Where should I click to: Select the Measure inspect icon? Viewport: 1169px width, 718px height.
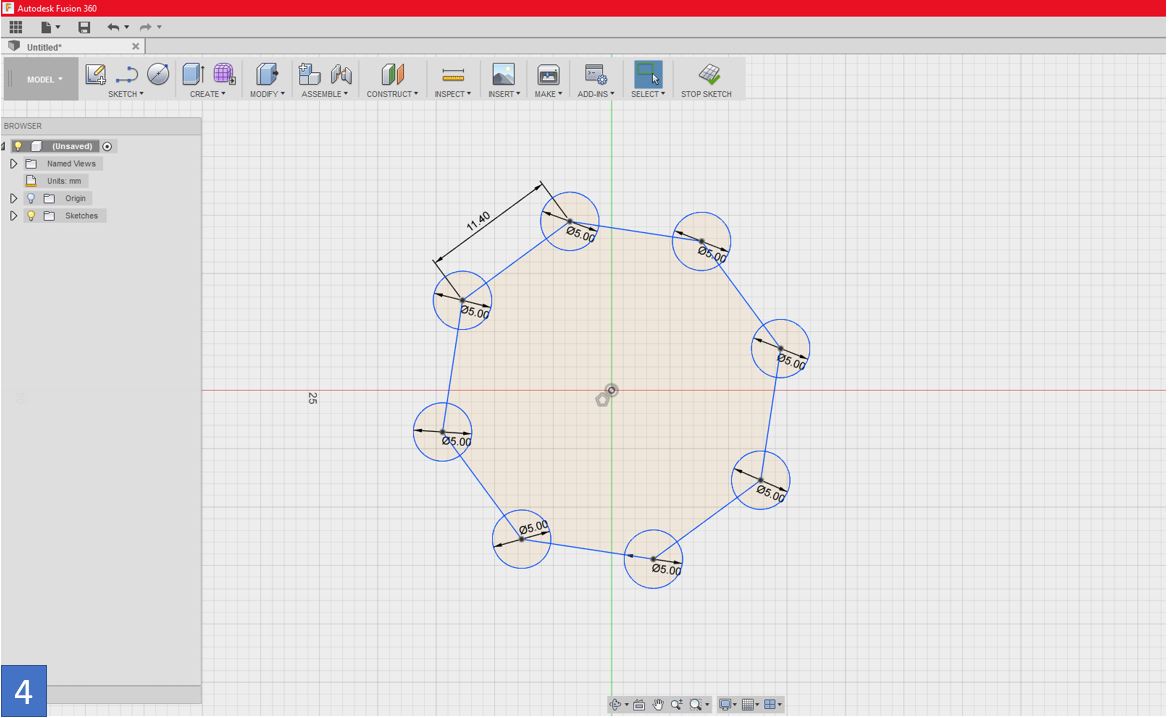tap(453, 74)
